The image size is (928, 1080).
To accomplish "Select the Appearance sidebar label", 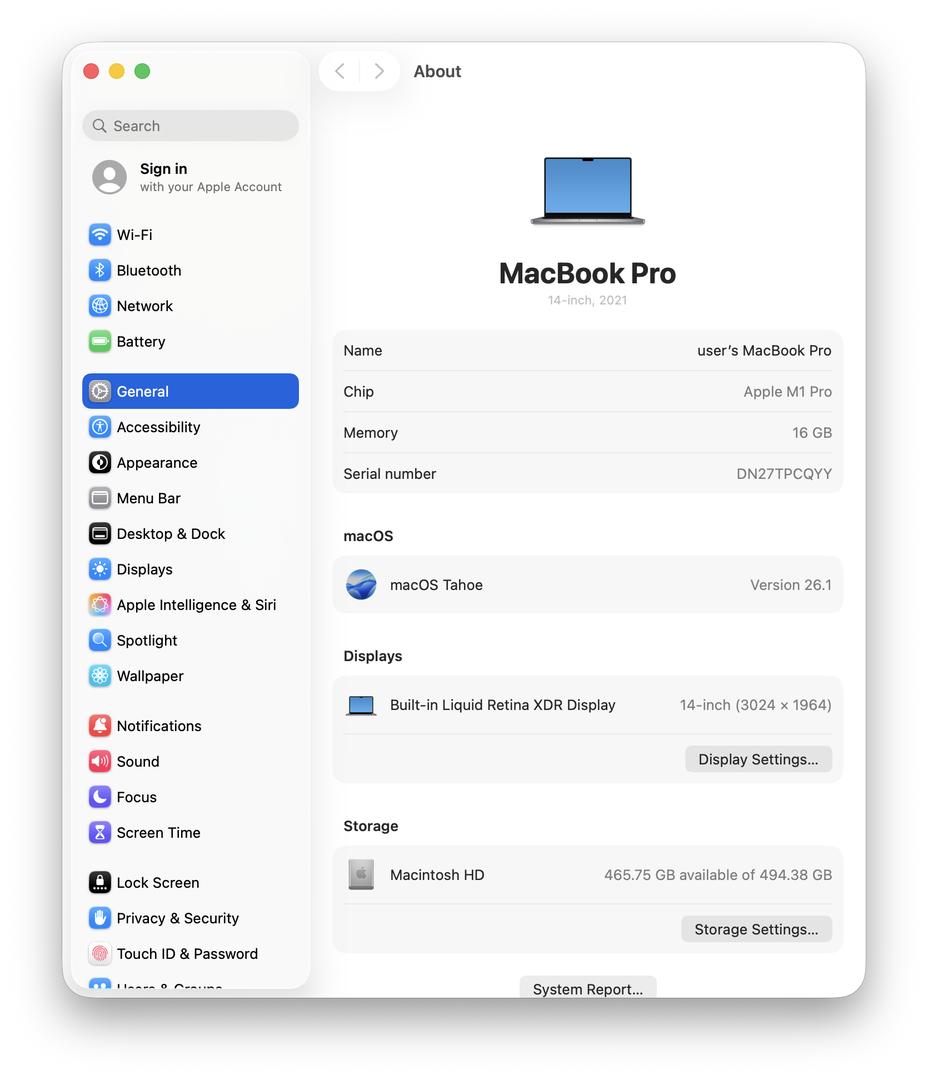I will pyautogui.click(x=157, y=463).
